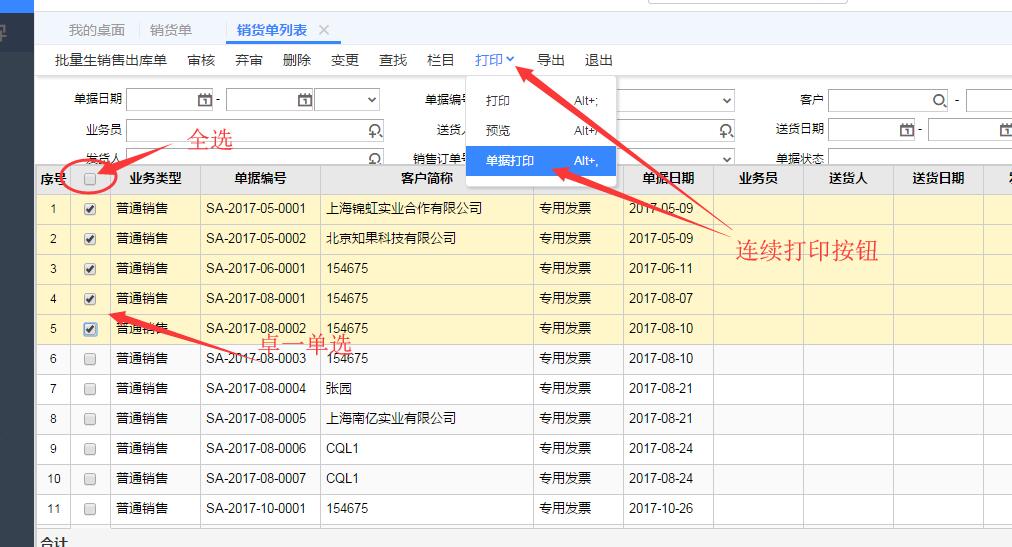Open calendar for 单据日期 end date

(305, 100)
